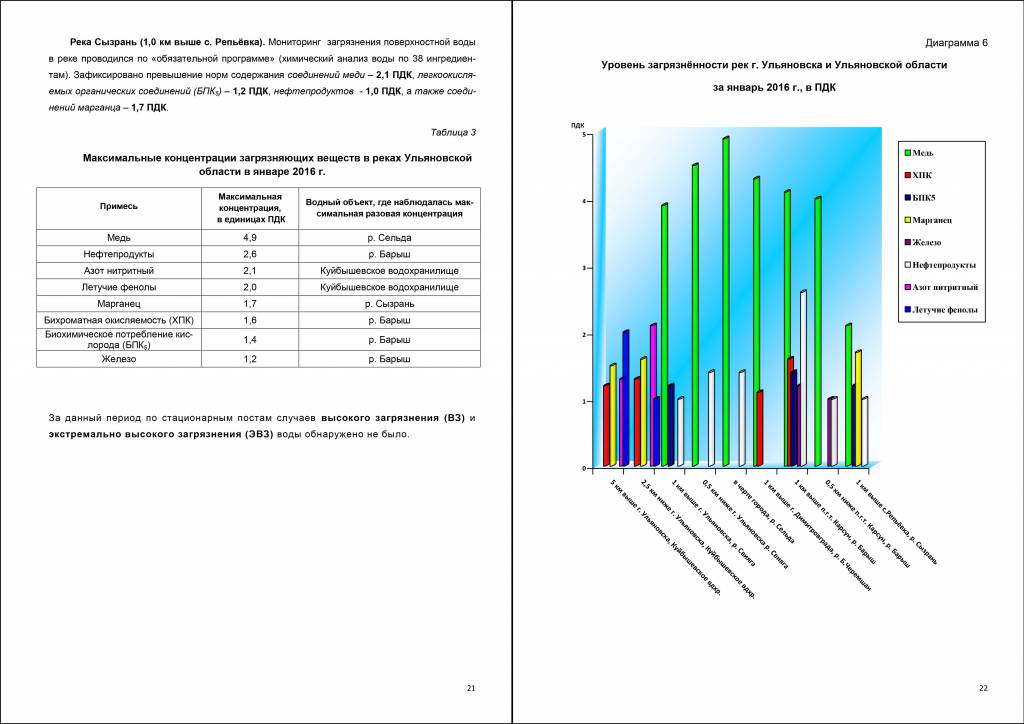Select the table cell 'р. Сельда'
This screenshot has height=724, width=1024.
pyautogui.click(x=389, y=238)
